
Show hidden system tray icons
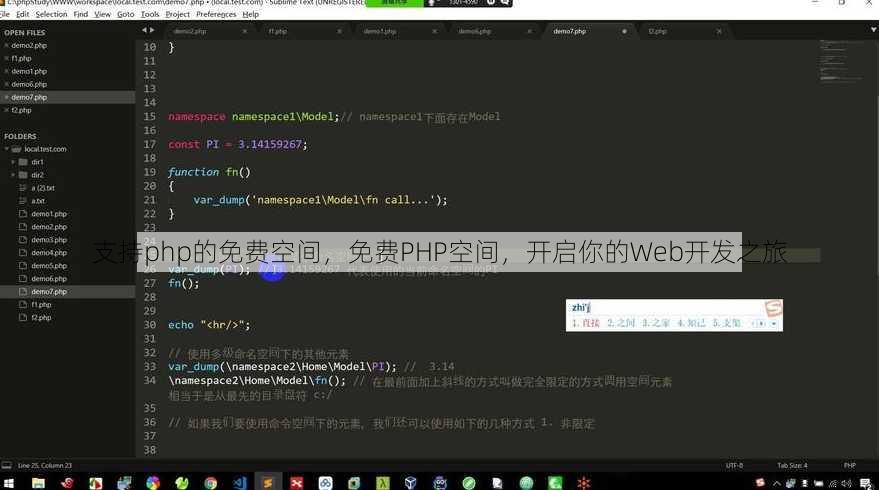point(776,483)
